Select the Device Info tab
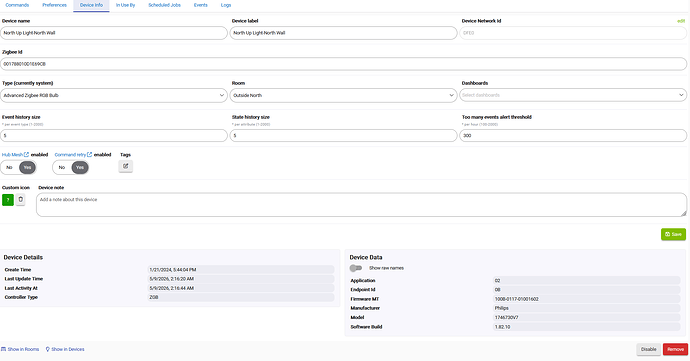The width and height of the screenshot is (690, 361). pyautogui.click(x=91, y=5)
